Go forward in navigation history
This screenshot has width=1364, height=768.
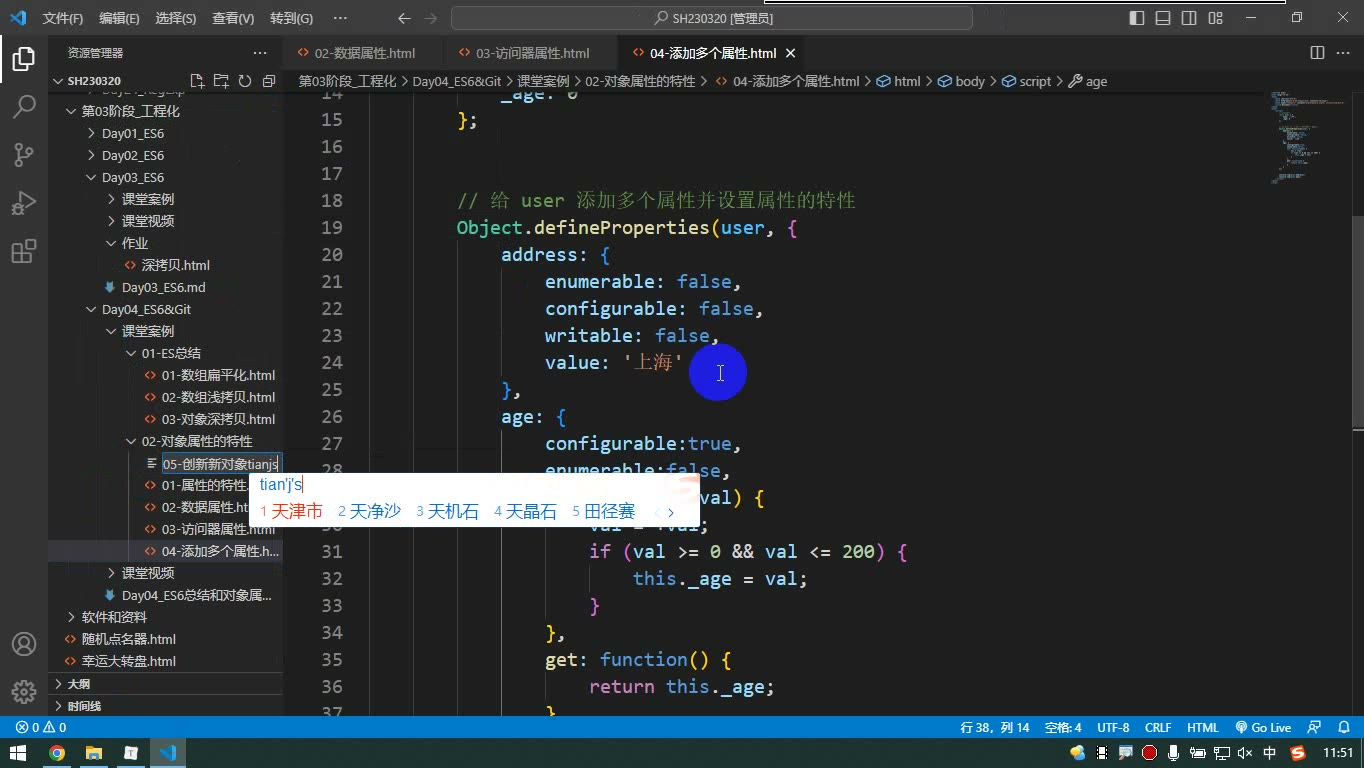click(432, 18)
